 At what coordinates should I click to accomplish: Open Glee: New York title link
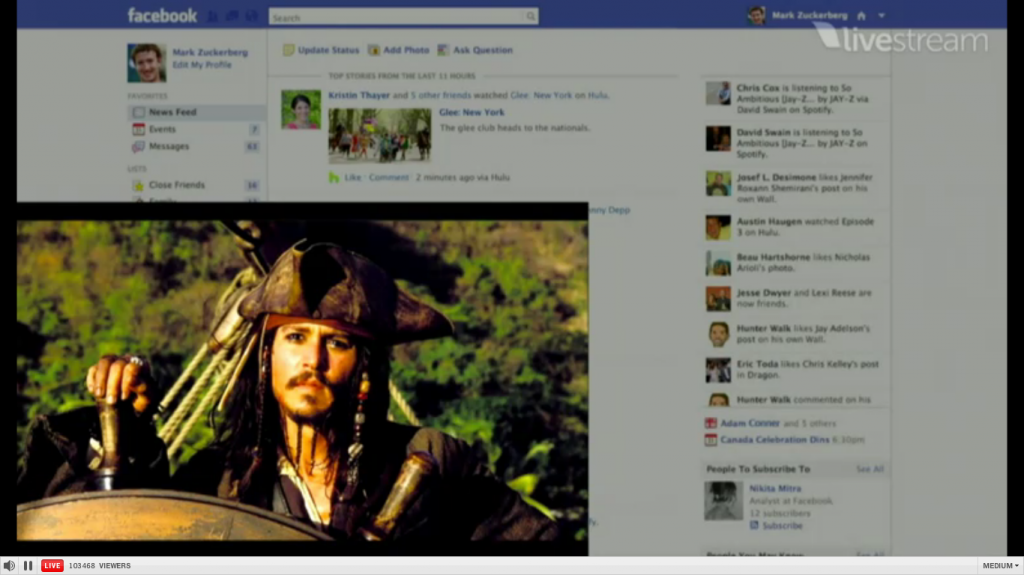[x=472, y=112]
